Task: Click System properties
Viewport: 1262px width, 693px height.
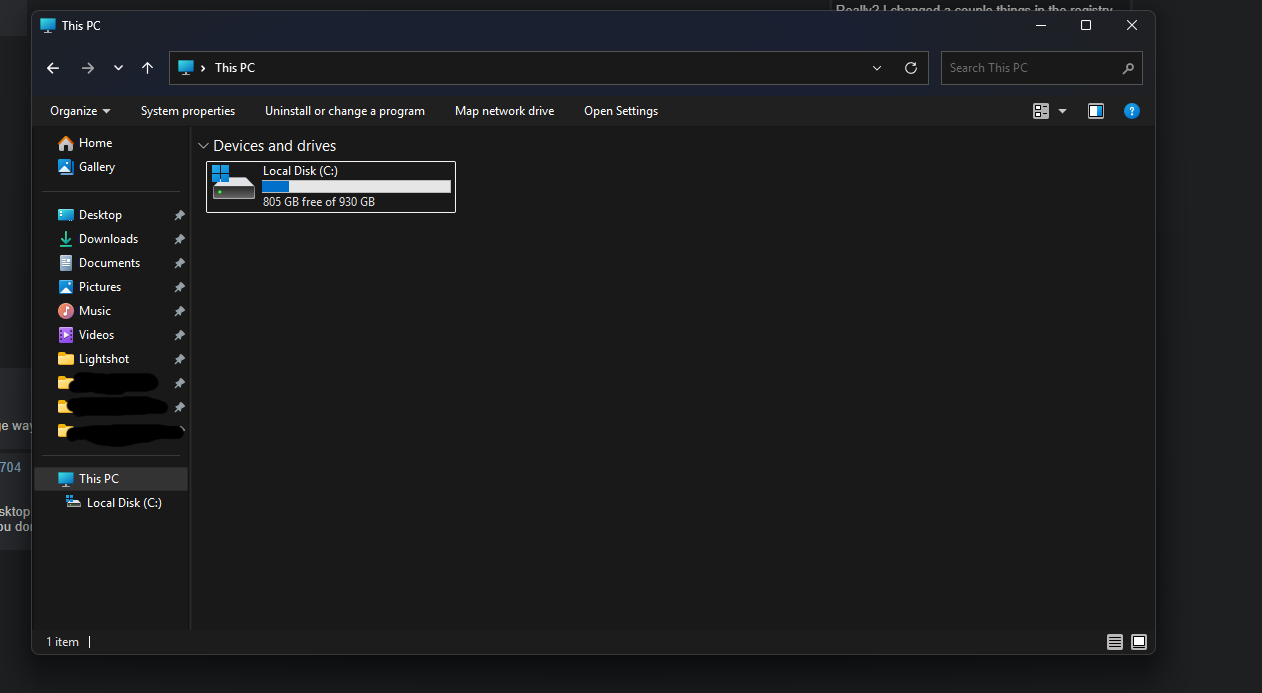Action: click(x=188, y=111)
